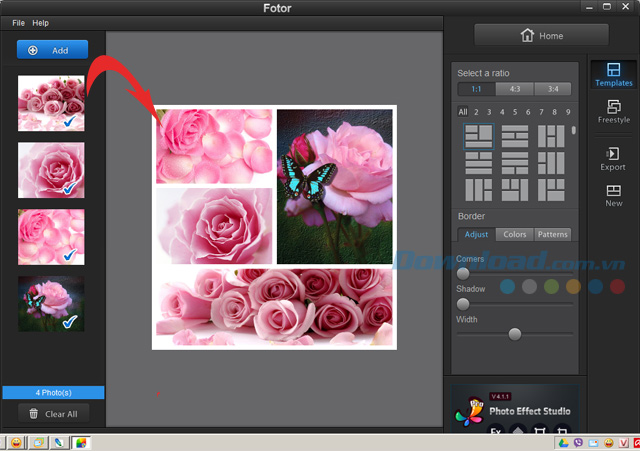640x451 pixels.
Task: Select the first collage layout template
Action: pyautogui.click(x=479, y=137)
